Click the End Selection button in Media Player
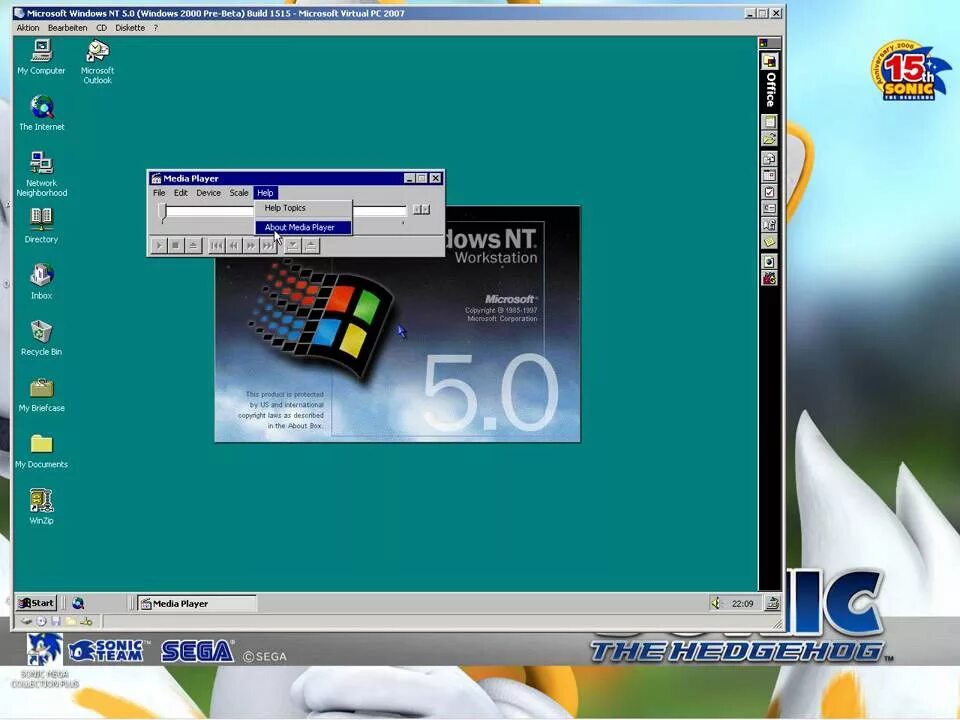 tap(310, 246)
